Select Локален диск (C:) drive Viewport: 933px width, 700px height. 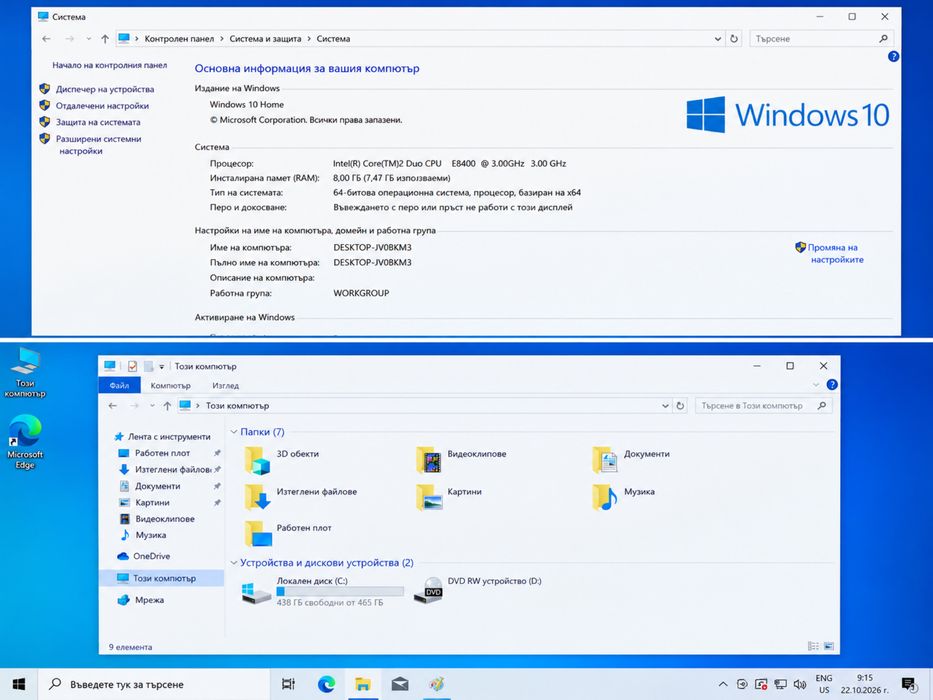pos(323,591)
